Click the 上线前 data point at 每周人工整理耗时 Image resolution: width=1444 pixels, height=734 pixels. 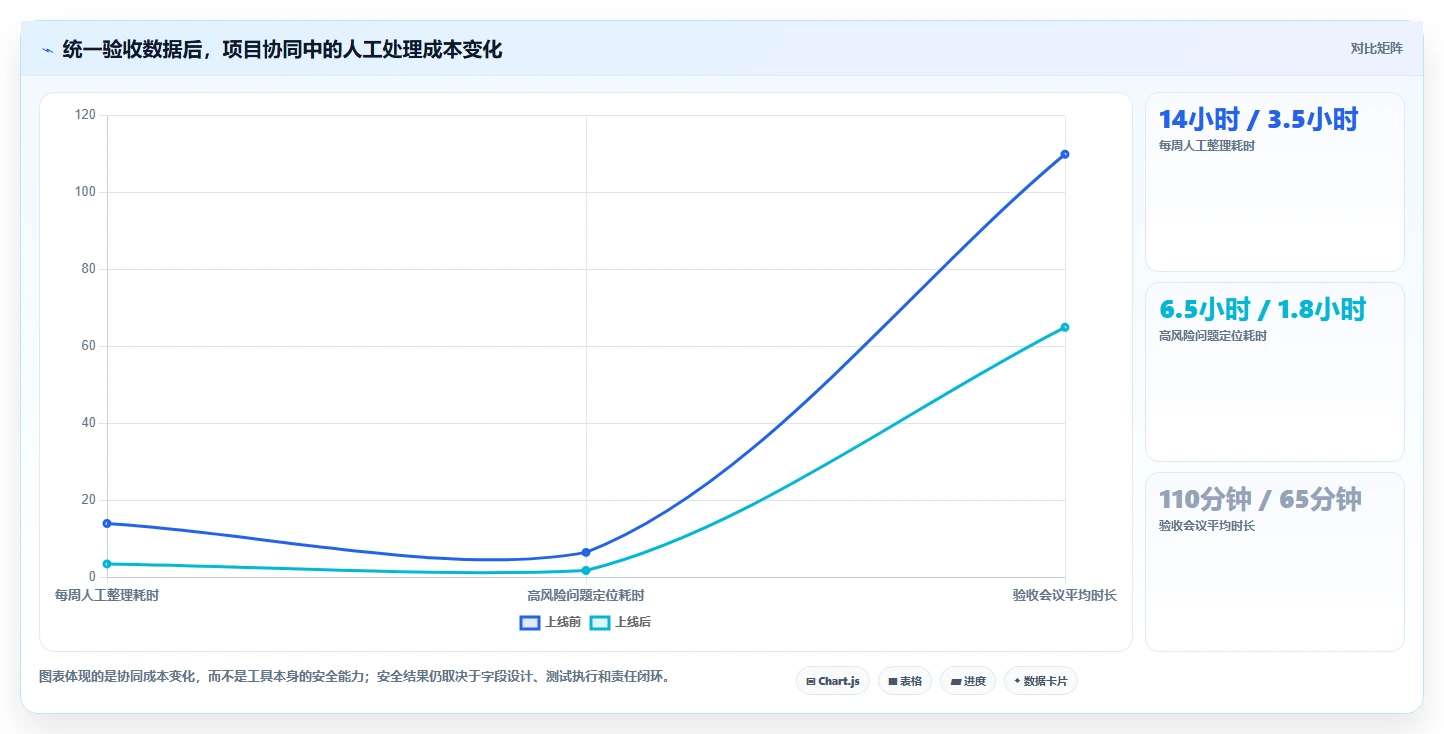107,523
